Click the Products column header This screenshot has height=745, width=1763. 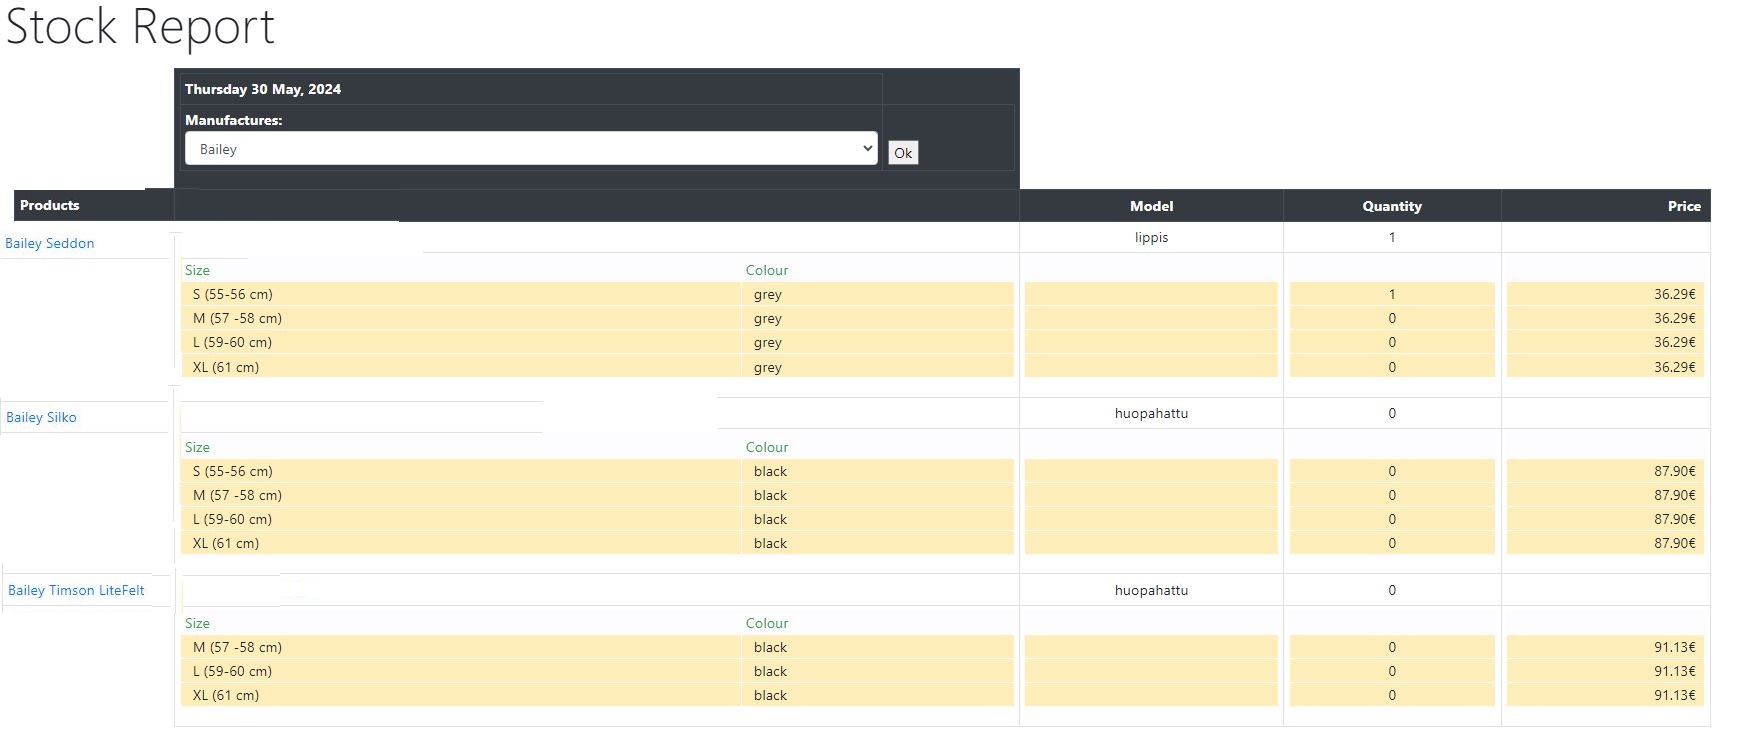tap(49, 205)
